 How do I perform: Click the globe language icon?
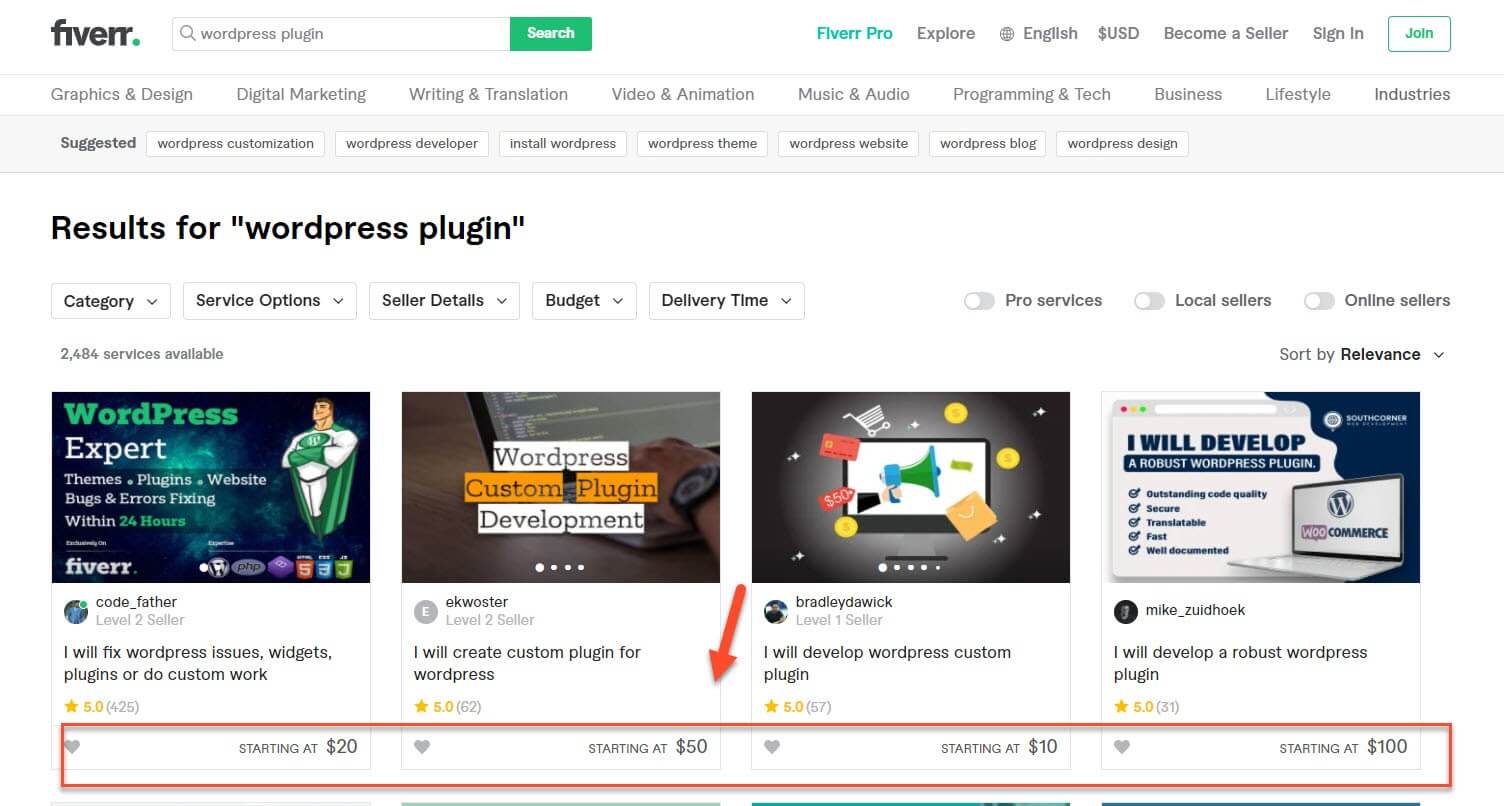1007,34
